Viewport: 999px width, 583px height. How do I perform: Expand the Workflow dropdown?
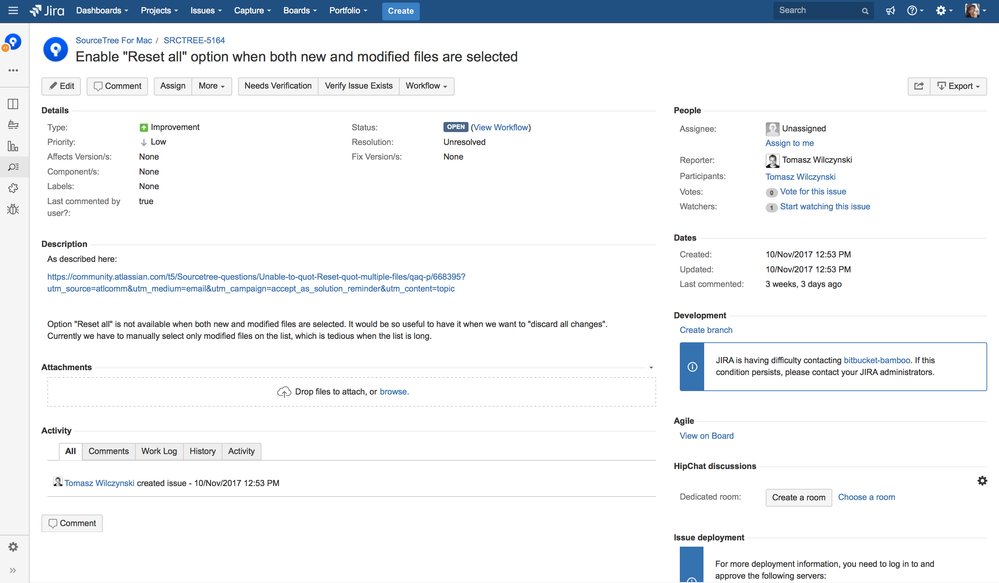coord(426,86)
